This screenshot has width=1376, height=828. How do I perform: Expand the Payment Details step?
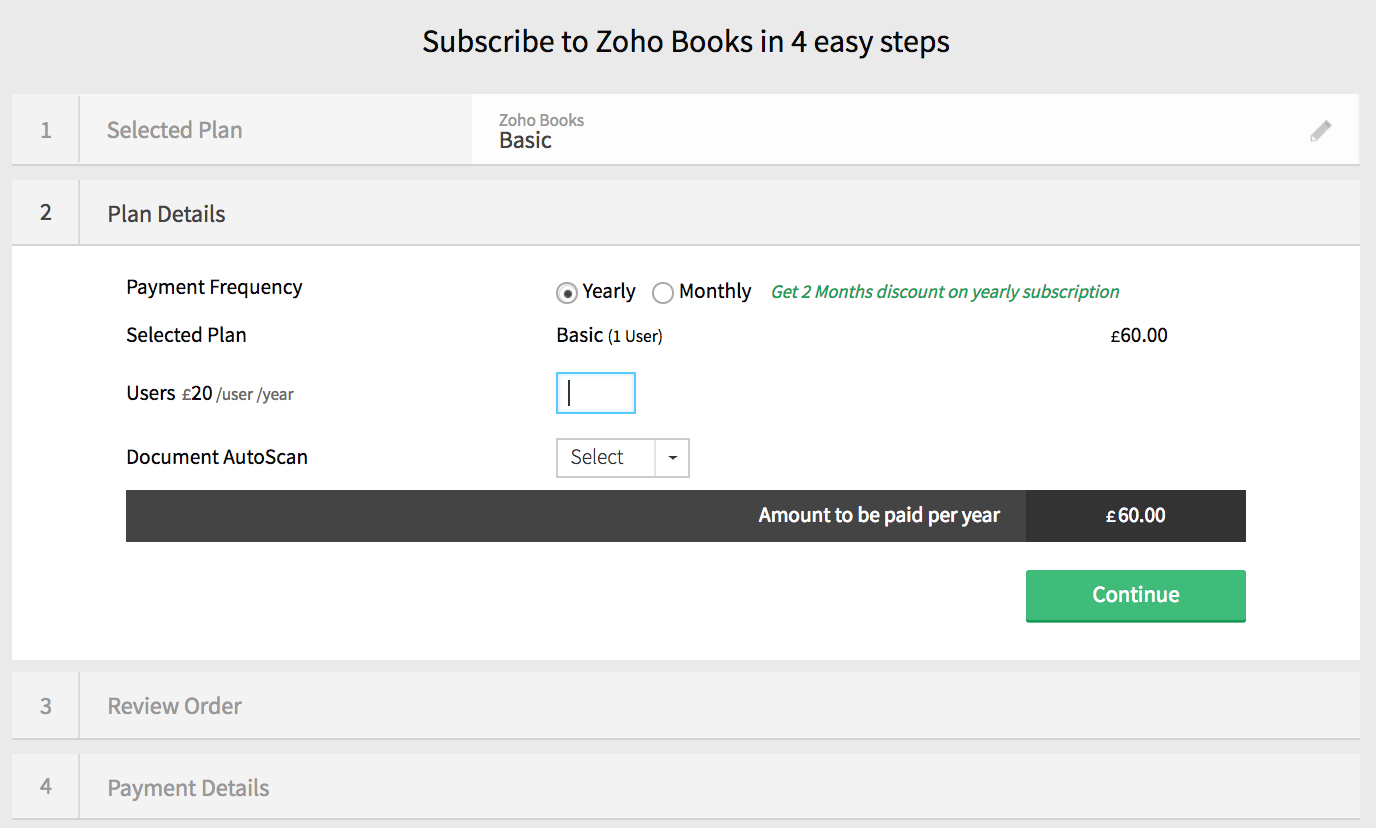coord(188,788)
